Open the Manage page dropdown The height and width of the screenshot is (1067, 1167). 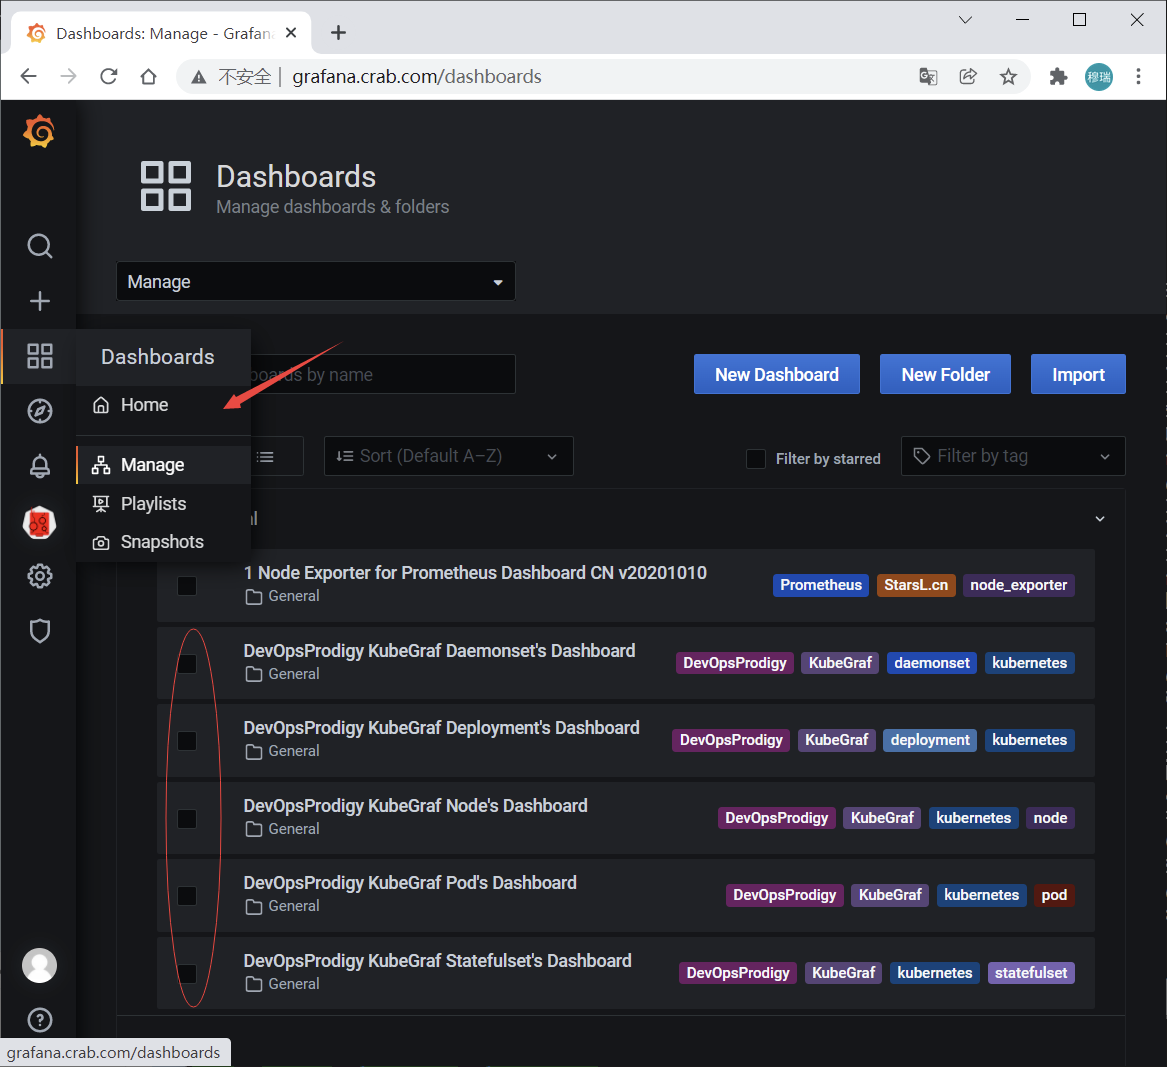[316, 281]
